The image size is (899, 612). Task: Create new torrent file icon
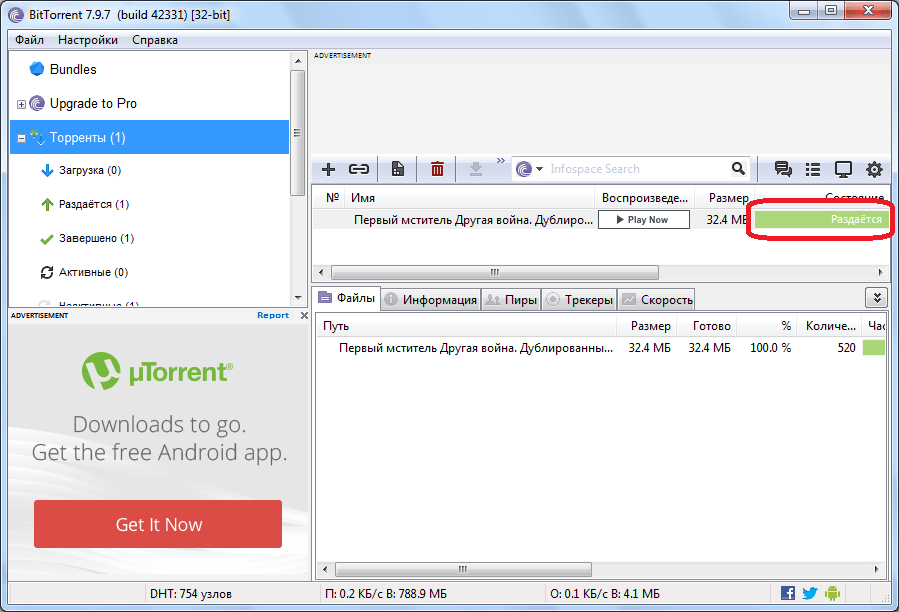397,169
